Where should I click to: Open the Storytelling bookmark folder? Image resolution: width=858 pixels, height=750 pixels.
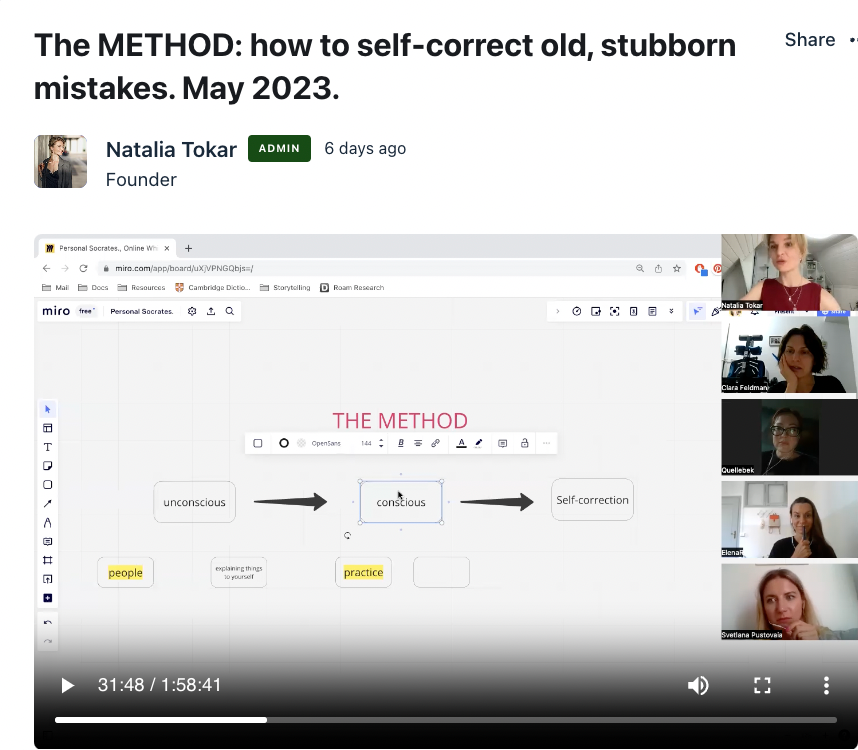click(285, 287)
